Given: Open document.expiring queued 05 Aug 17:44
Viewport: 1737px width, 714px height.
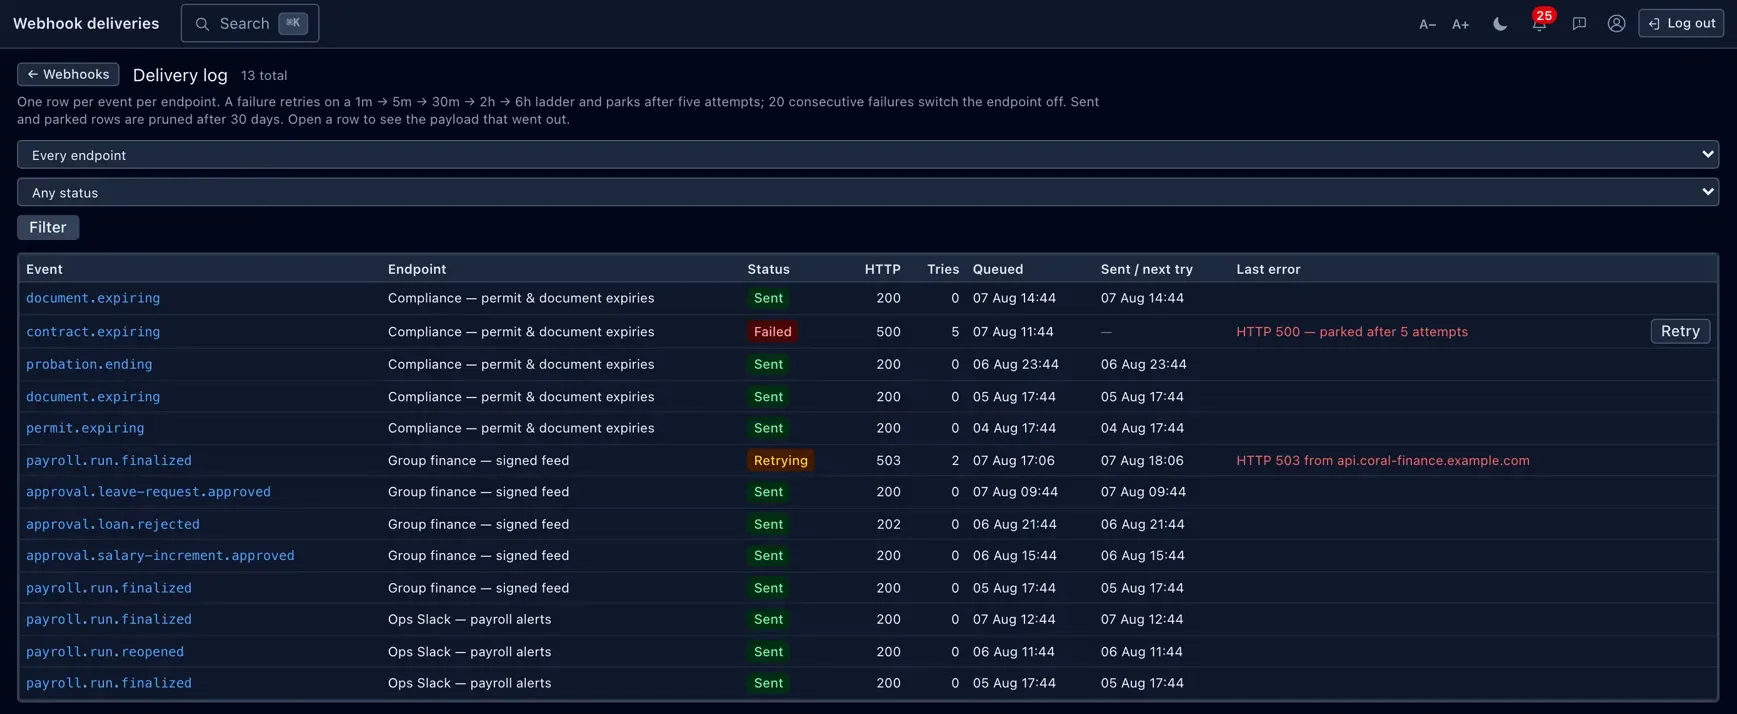Looking at the screenshot, I should (x=93, y=397).
